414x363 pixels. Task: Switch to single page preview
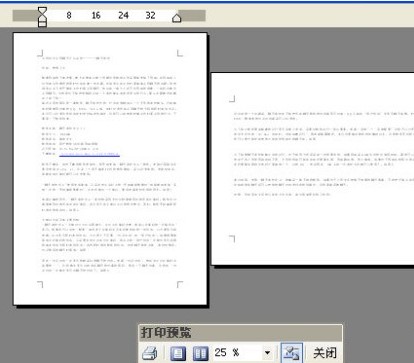pyautogui.click(x=178, y=353)
